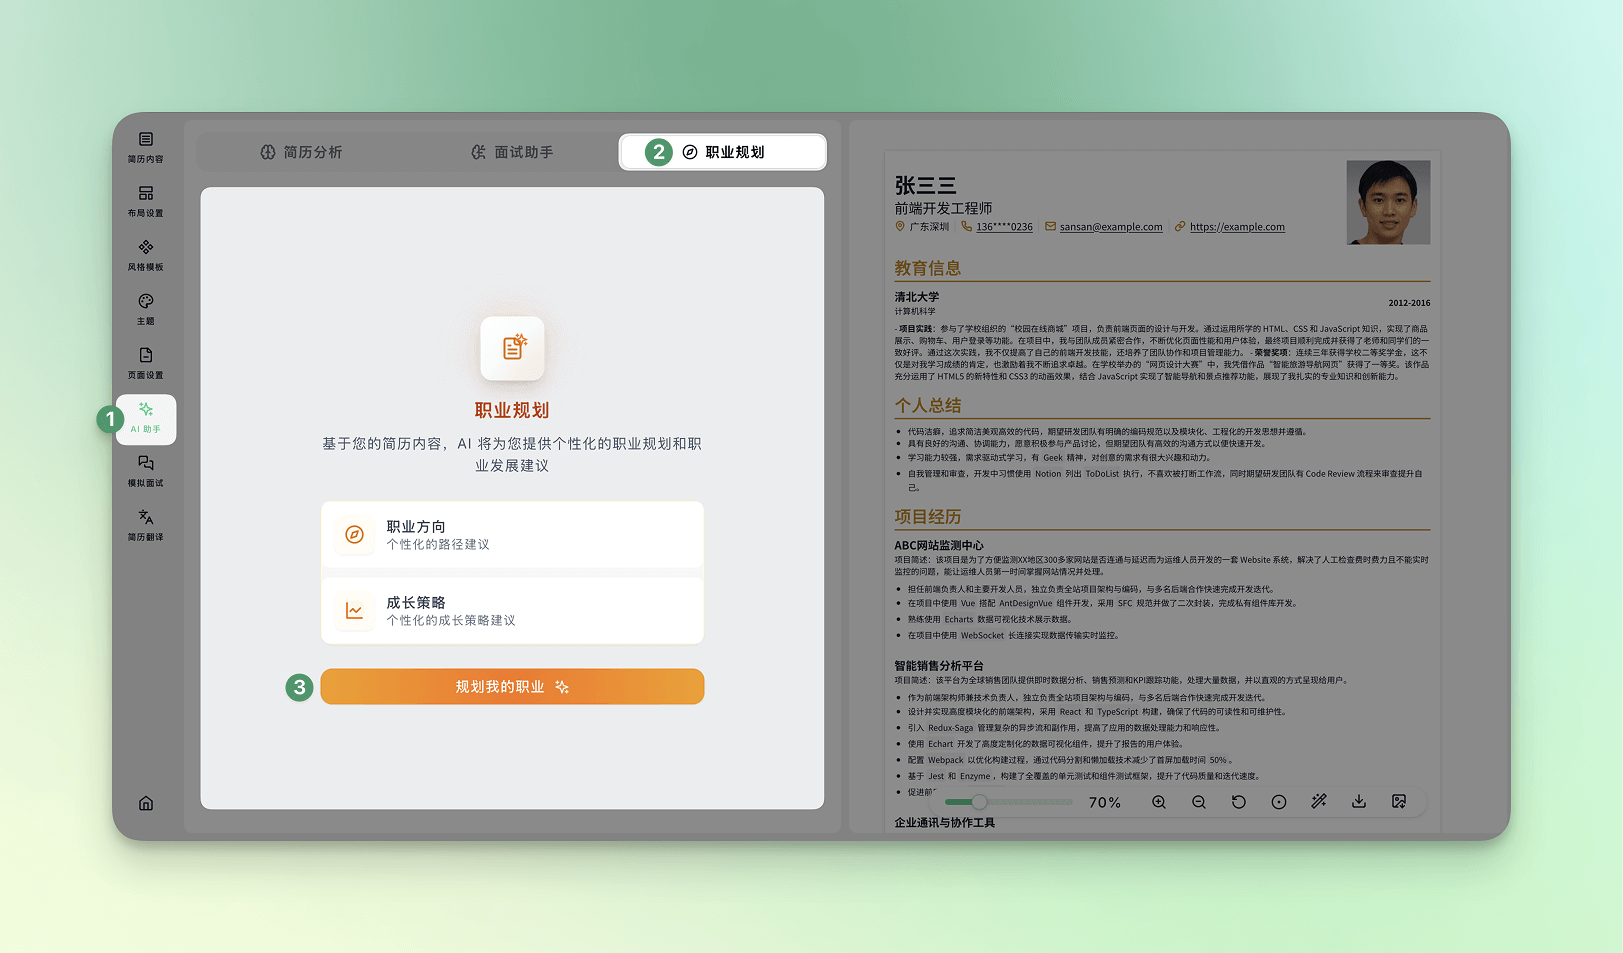Open the https://example.com website link
This screenshot has height=953, width=1623.
tap(1236, 227)
